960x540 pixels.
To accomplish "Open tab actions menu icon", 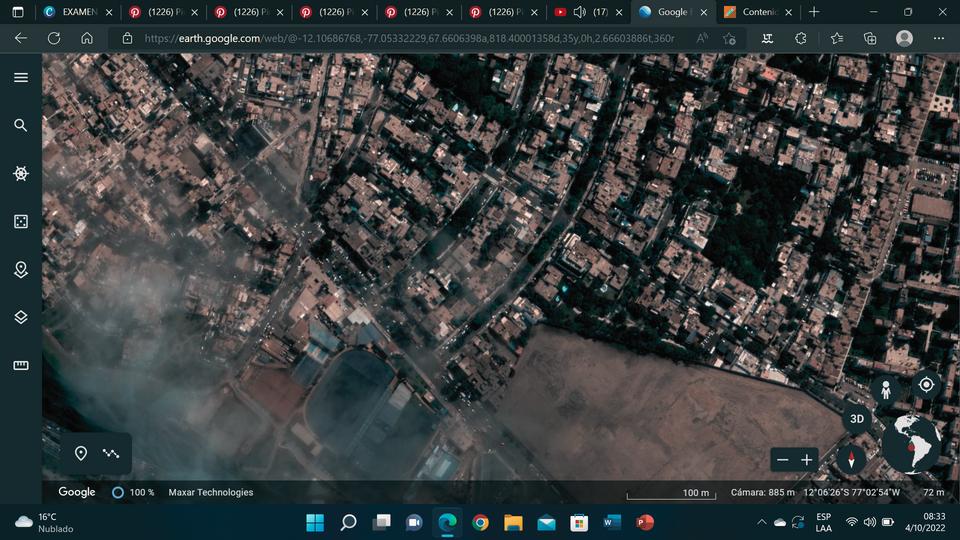I will click(x=18, y=12).
